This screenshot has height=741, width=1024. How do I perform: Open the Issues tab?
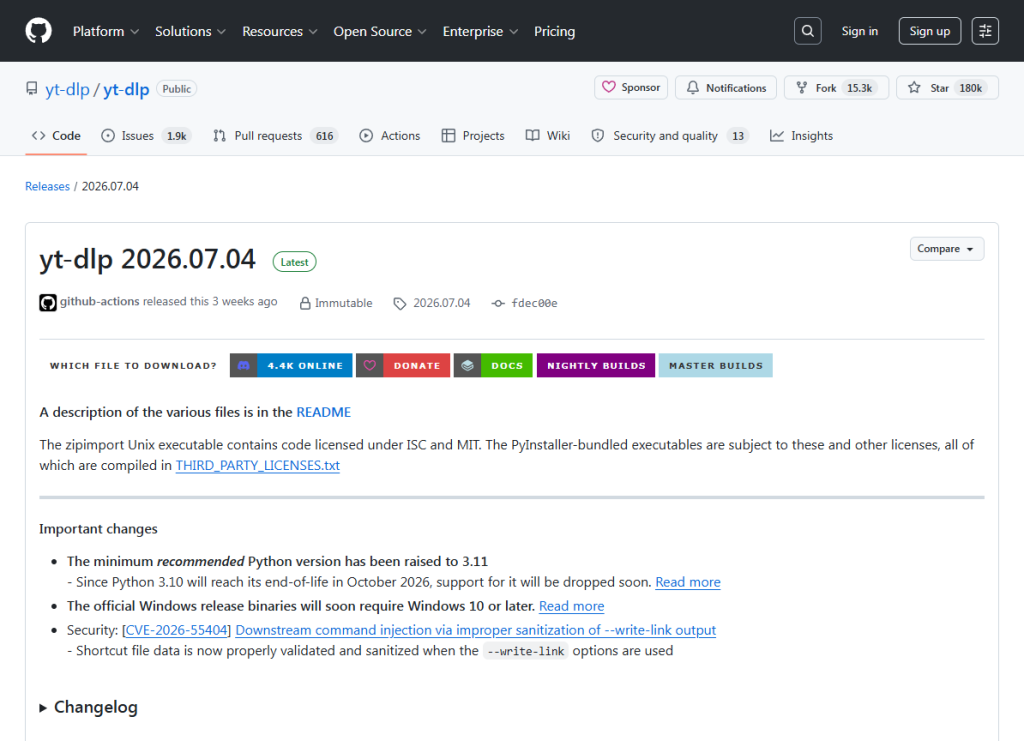click(x=145, y=136)
